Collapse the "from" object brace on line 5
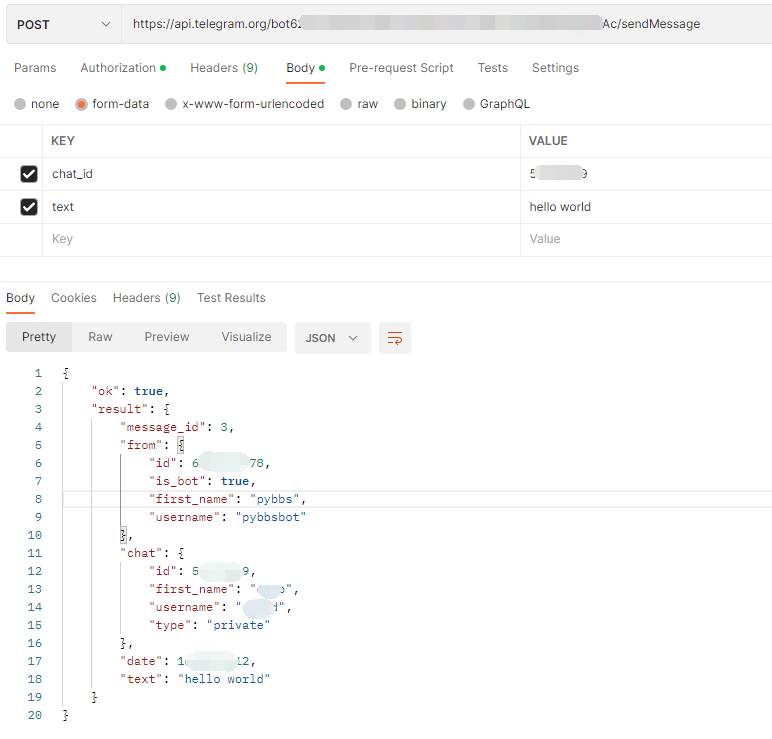This screenshot has width=772, height=739. (x=181, y=445)
